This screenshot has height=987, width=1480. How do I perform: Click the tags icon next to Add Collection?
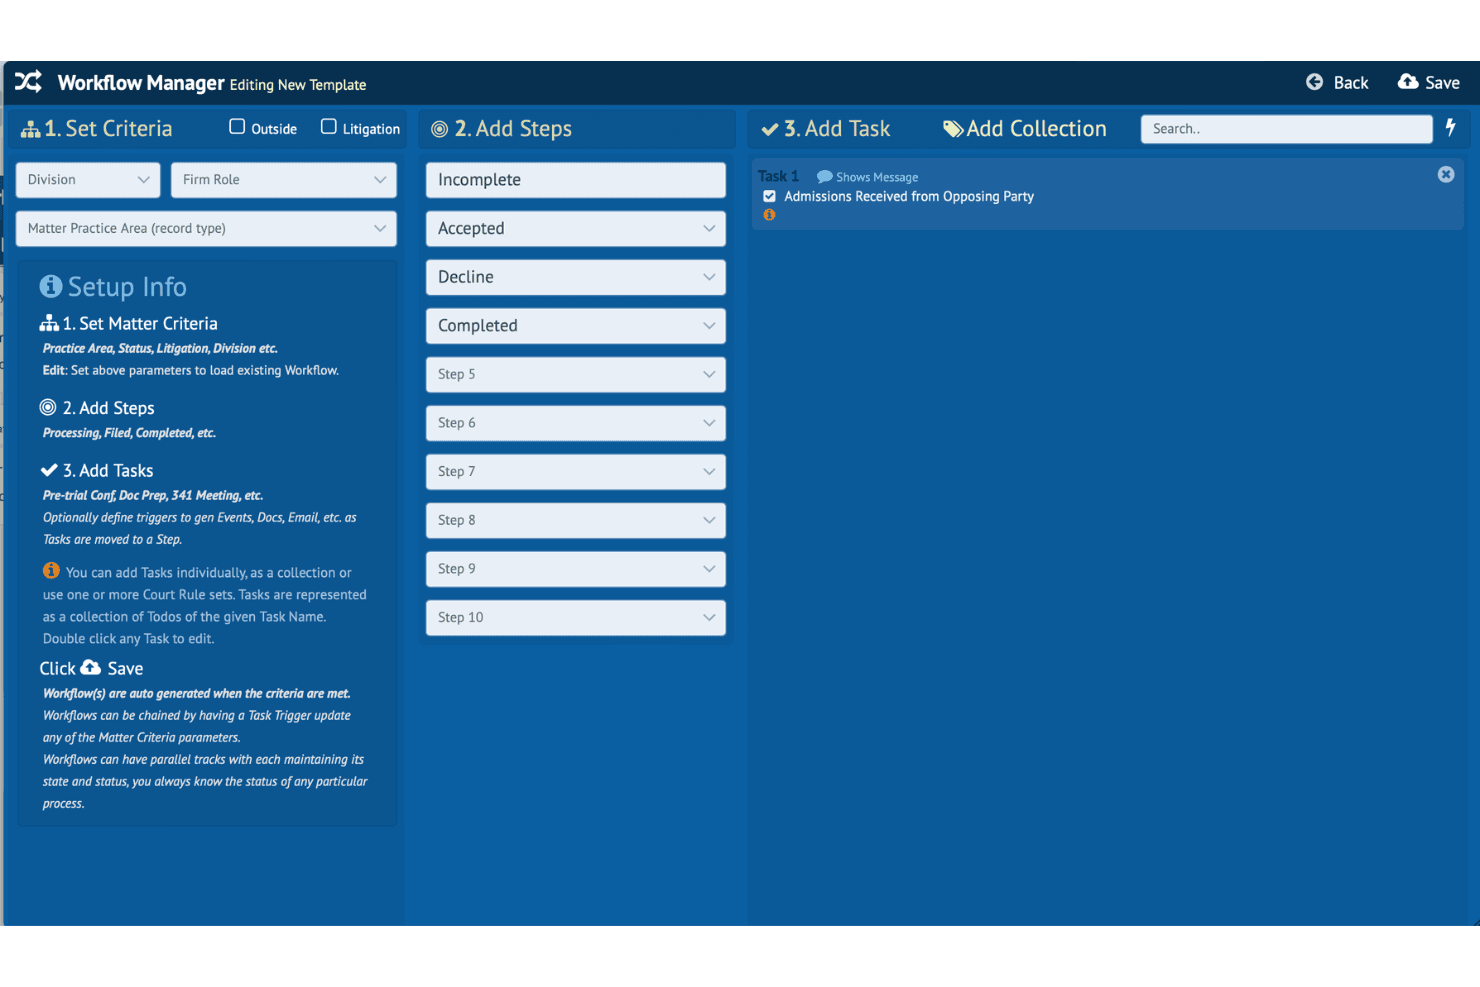tap(953, 129)
